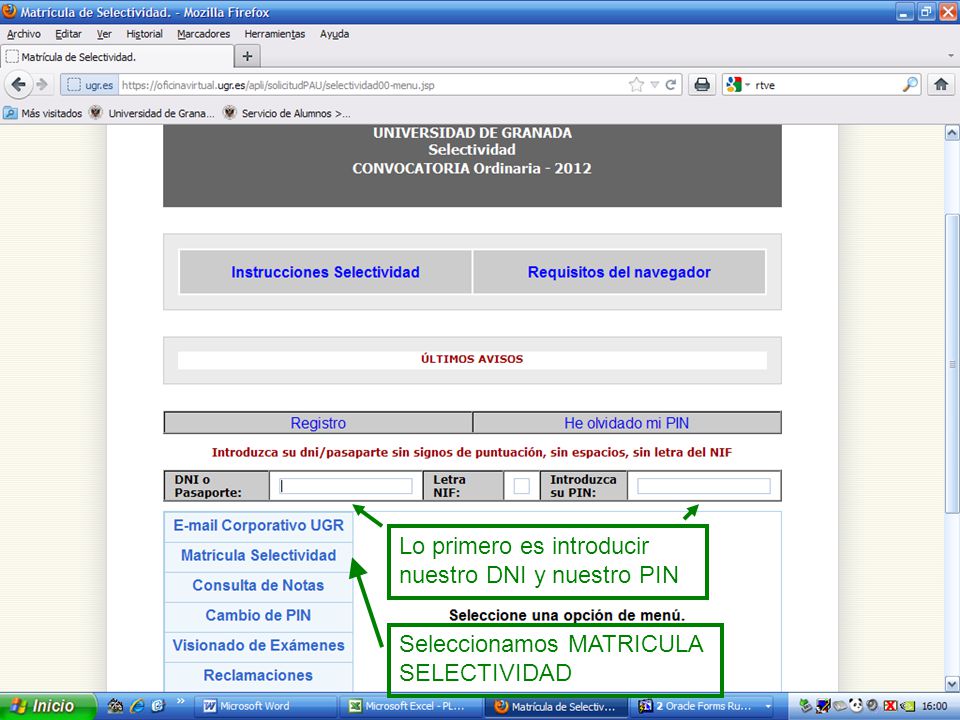
Task: Select the Matrícula de Selectividad browser tab
Action: click(x=116, y=56)
